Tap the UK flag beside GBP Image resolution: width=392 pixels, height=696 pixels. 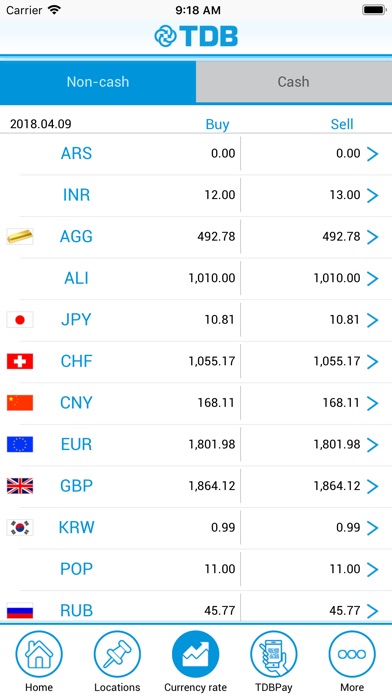pyautogui.click(x=20, y=486)
